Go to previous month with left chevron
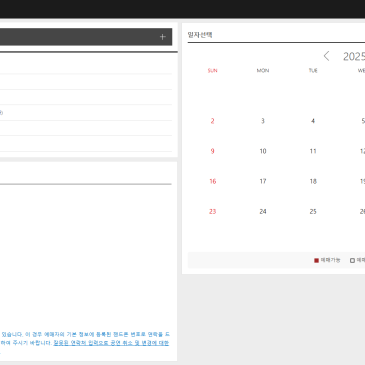 326,56
